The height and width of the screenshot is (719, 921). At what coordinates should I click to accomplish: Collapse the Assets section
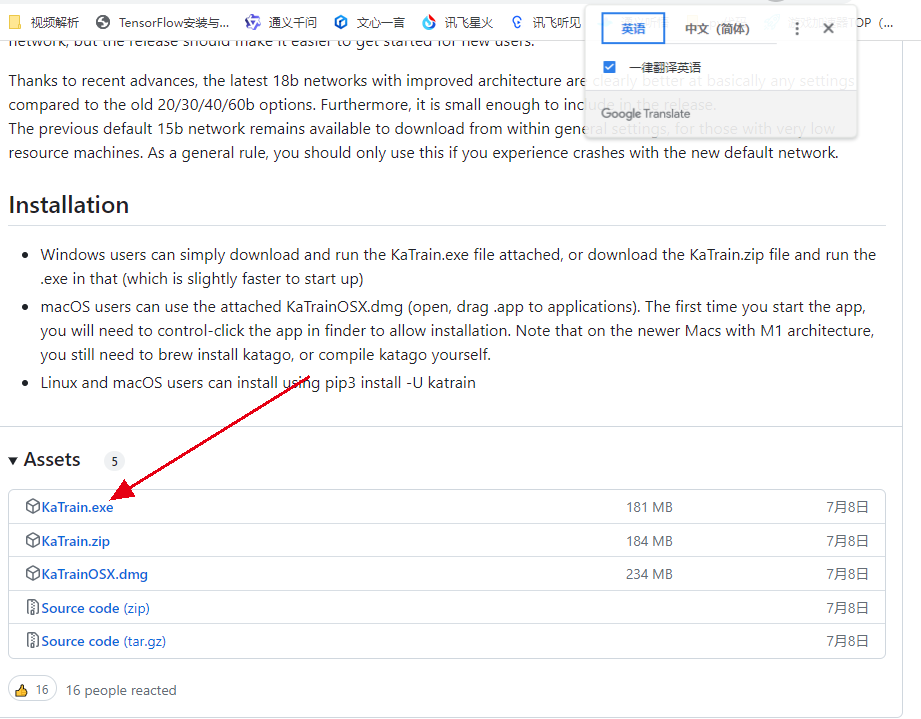(x=44, y=460)
